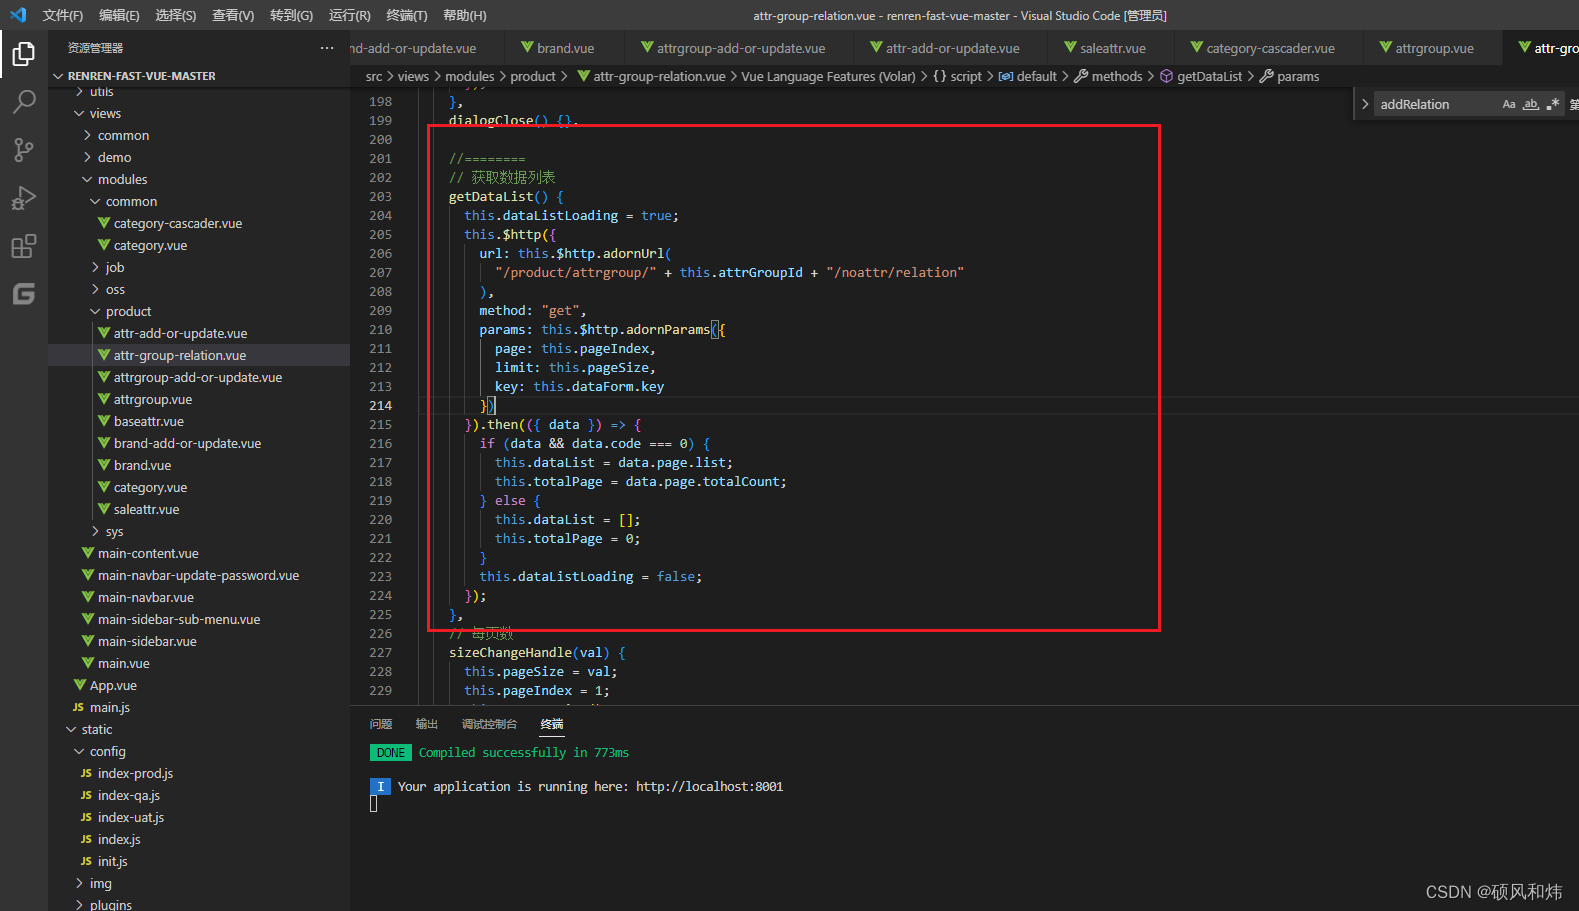Open the Gitee icon in activity bar
Screen dimensions: 1579x911
24,293
